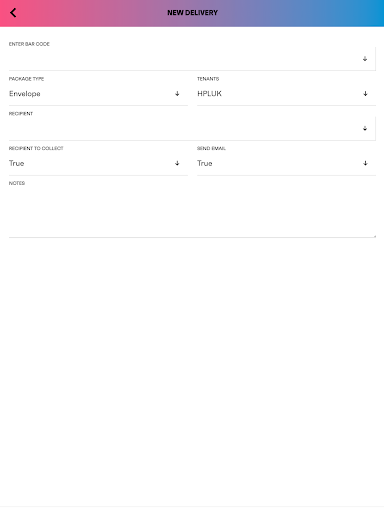Click the Notes label
This screenshot has height=512, width=384.
[x=17, y=183]
